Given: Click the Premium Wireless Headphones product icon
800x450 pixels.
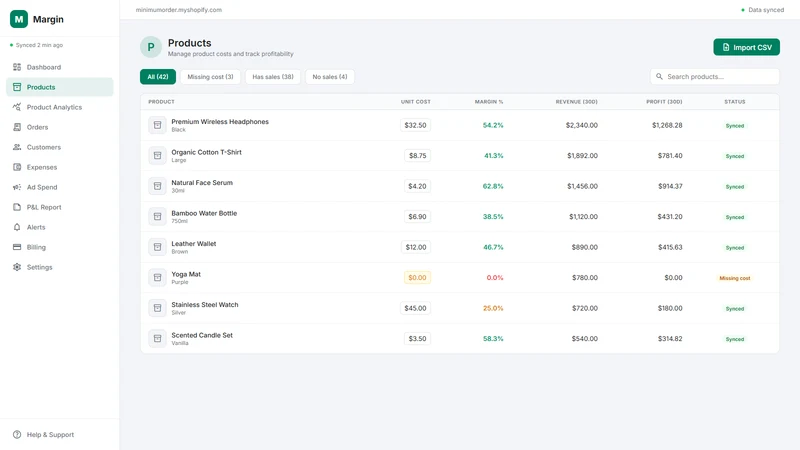Looking at the screenshot, I should (x=157, y=125).
